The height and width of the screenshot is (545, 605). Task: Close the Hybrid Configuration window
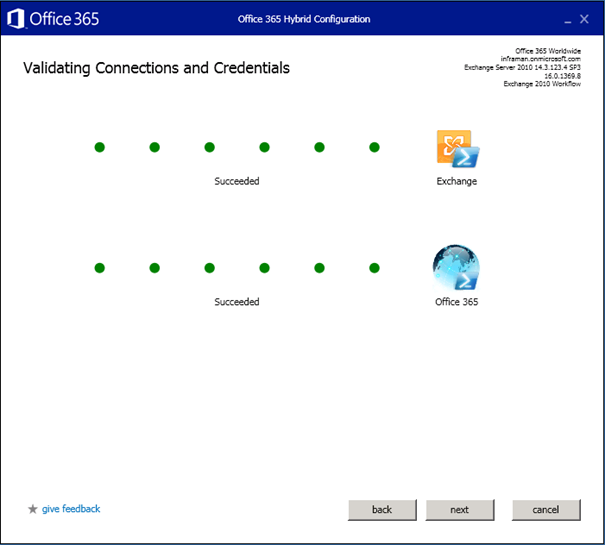click(x=588, y=19)
